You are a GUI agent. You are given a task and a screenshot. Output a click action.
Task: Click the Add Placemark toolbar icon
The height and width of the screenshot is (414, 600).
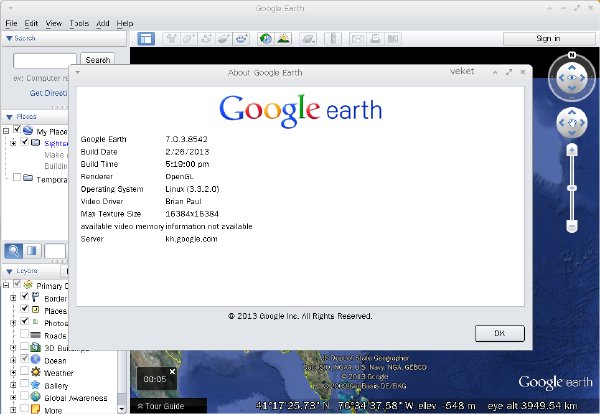coord(171,39)
